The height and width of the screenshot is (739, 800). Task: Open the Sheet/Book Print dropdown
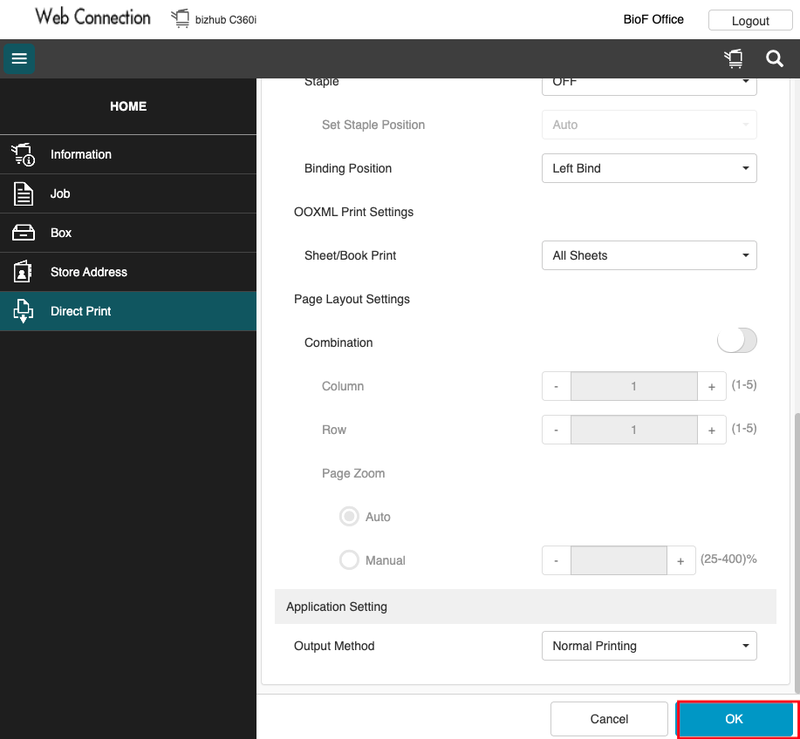point(649,255)
